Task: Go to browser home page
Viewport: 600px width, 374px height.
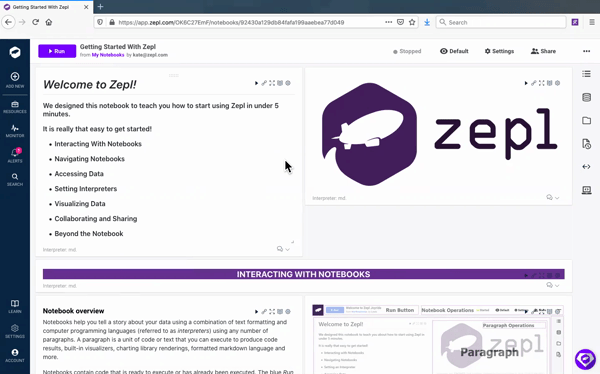Action: pyautogui.click(x=49, y=22)
